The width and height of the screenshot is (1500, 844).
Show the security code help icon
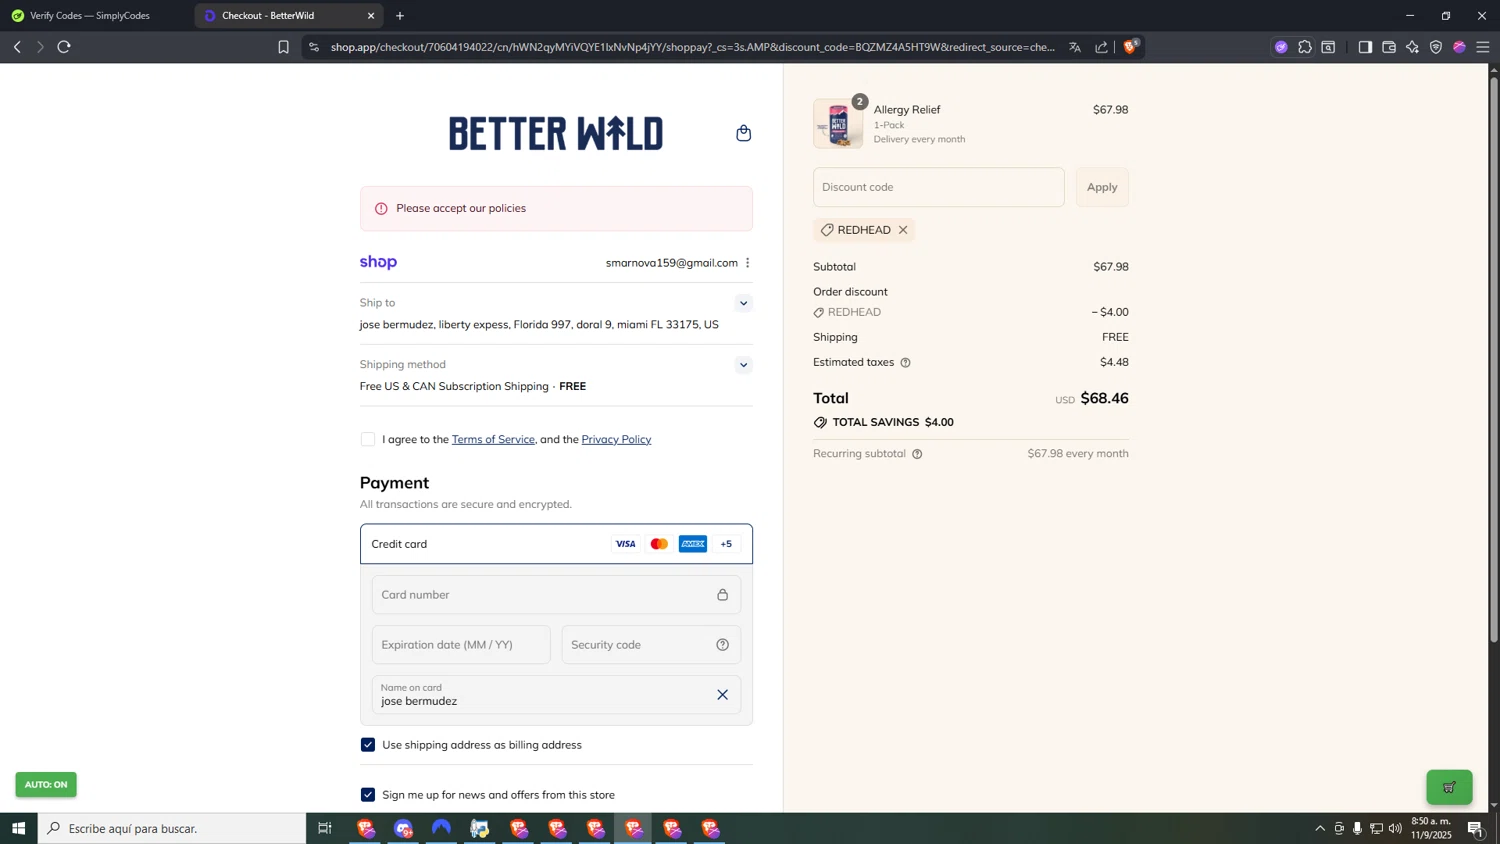point(722,645)
